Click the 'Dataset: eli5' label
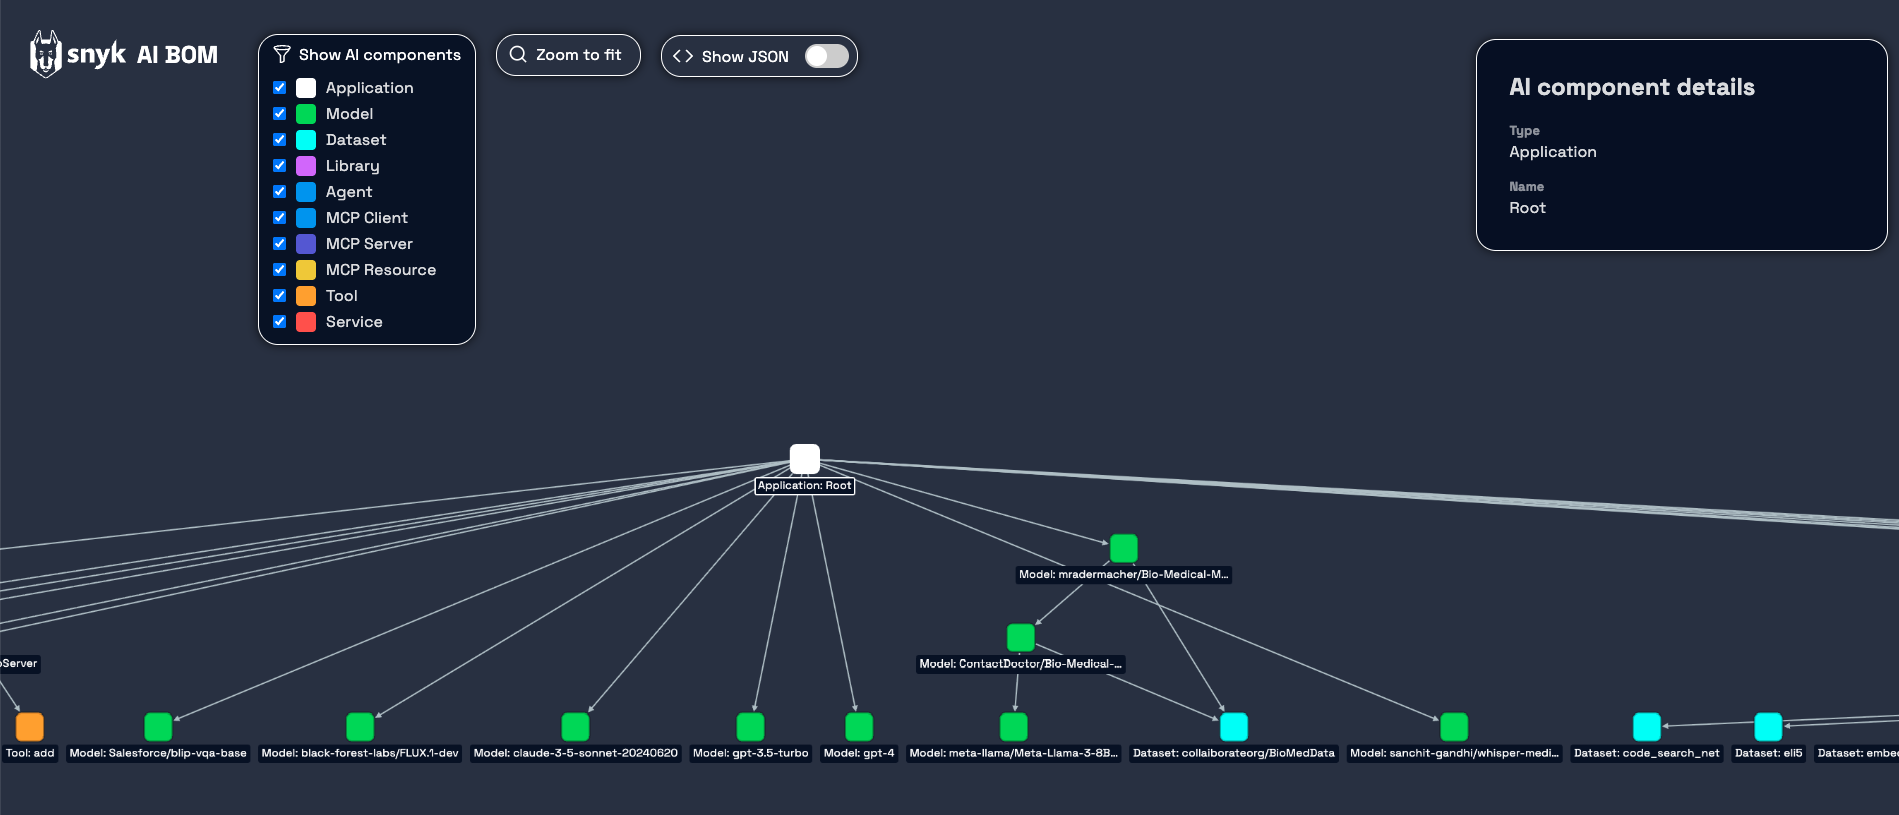The width and height of the screenshot is (1899, 815). (x=1768, y=753)
